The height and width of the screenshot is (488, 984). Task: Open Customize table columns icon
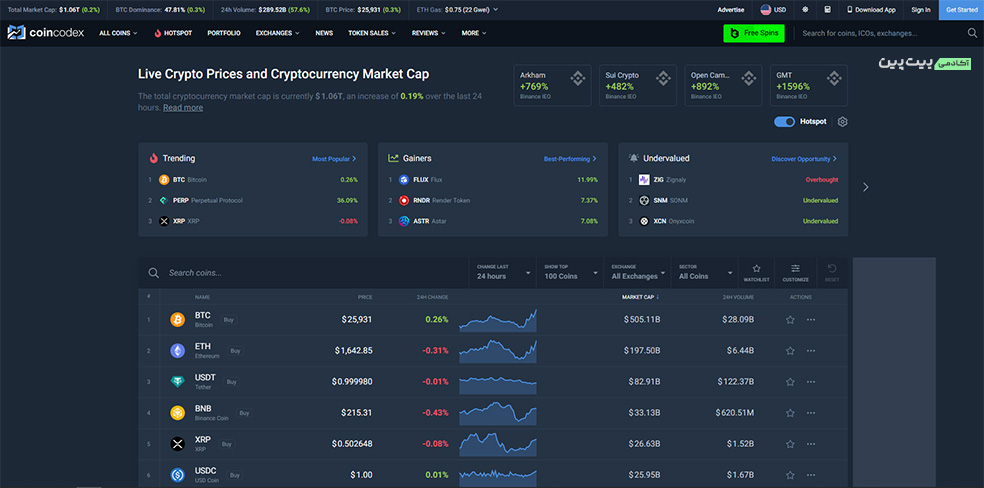point(795,273)
